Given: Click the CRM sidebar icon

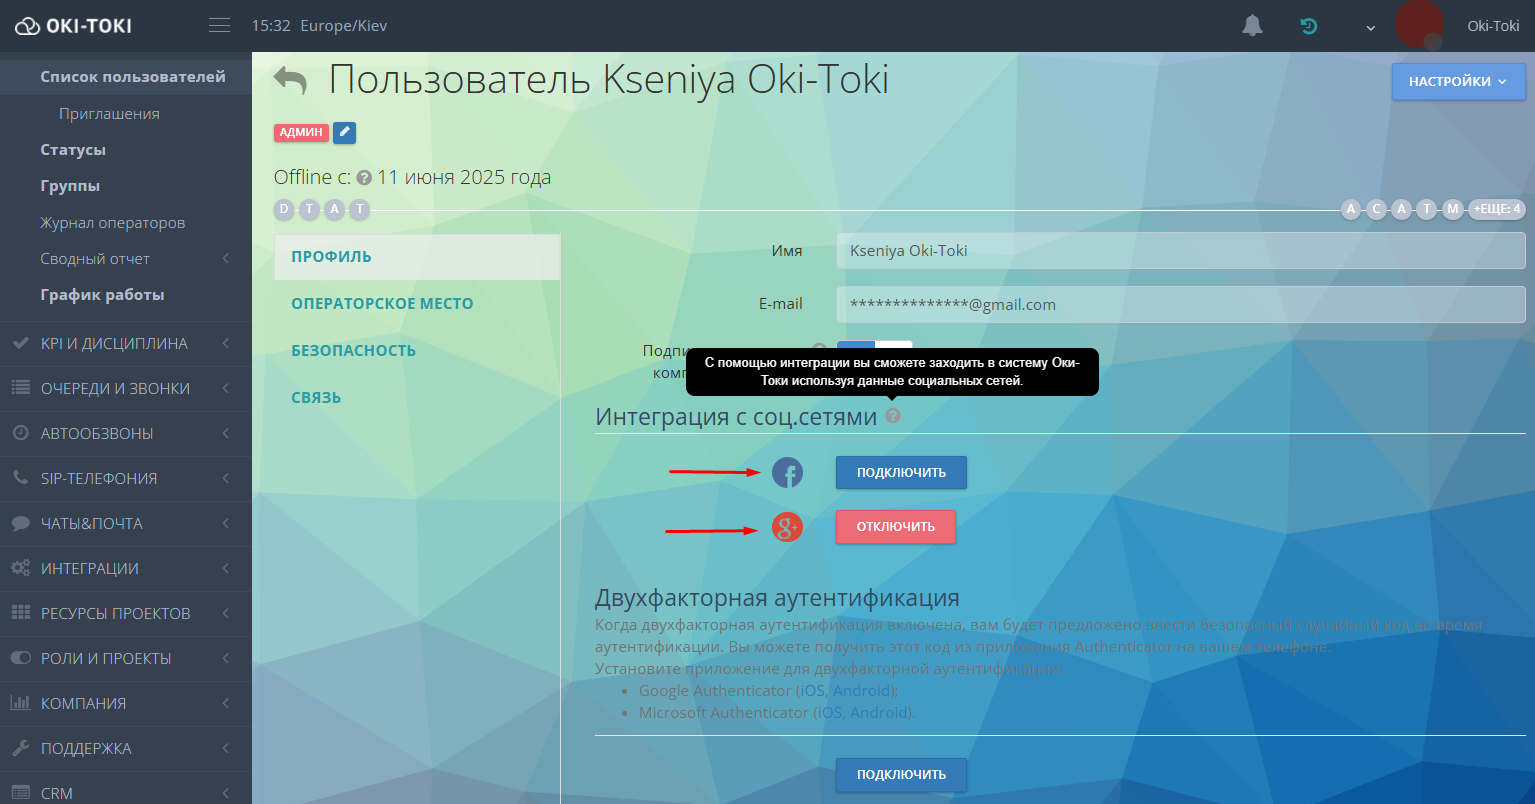Looking at the screenshot, I should click(21, 793).
